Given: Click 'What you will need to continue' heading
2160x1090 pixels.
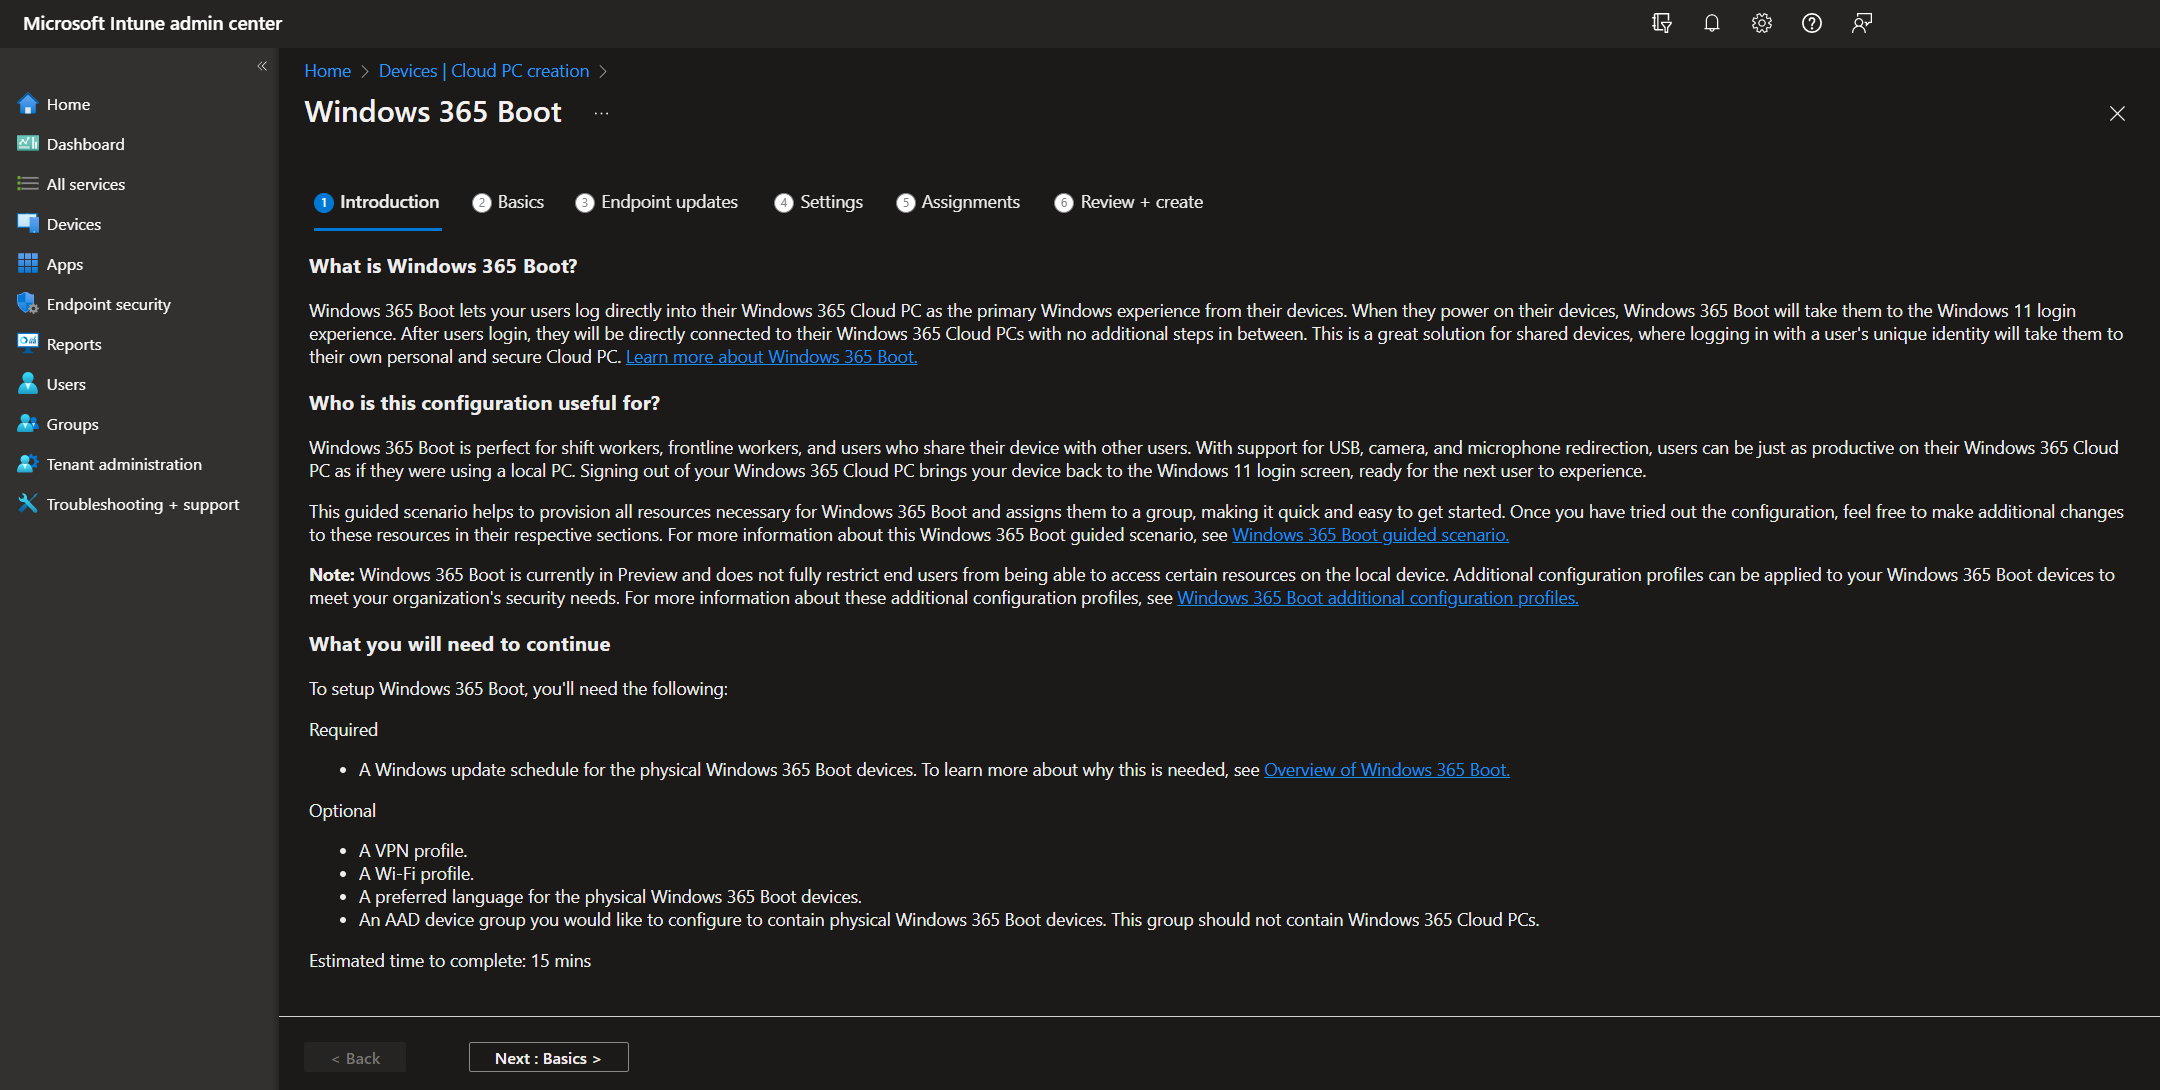Looking at the screenshot, I should (x=459, y=644).
